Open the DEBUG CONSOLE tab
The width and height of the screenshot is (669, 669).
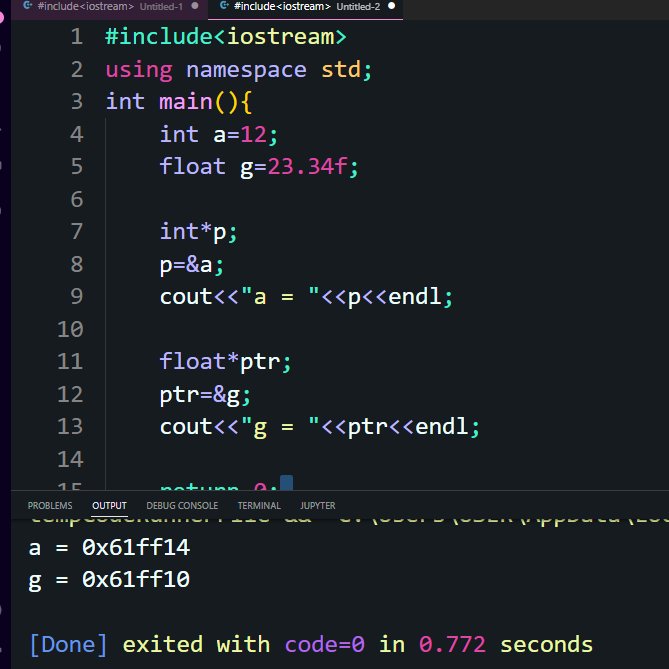pos(182,506)
